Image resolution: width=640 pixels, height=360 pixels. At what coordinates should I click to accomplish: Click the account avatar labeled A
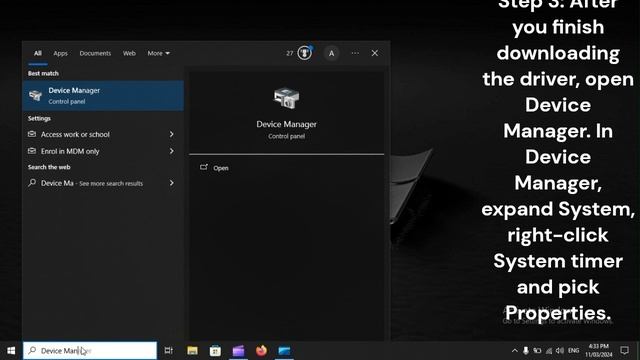[x=331, y=53]
